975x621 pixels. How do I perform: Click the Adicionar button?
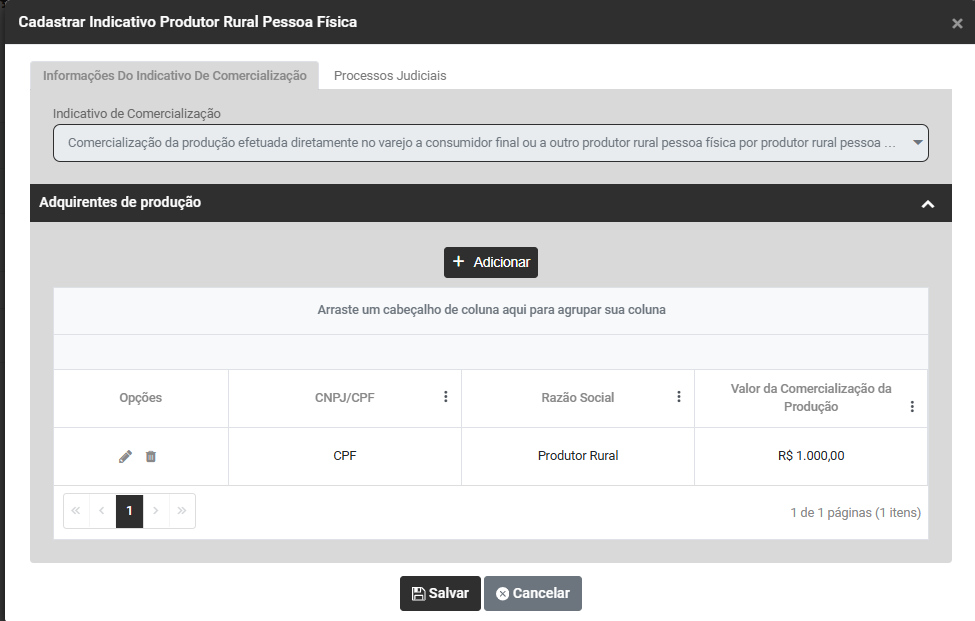pos(491,262)
